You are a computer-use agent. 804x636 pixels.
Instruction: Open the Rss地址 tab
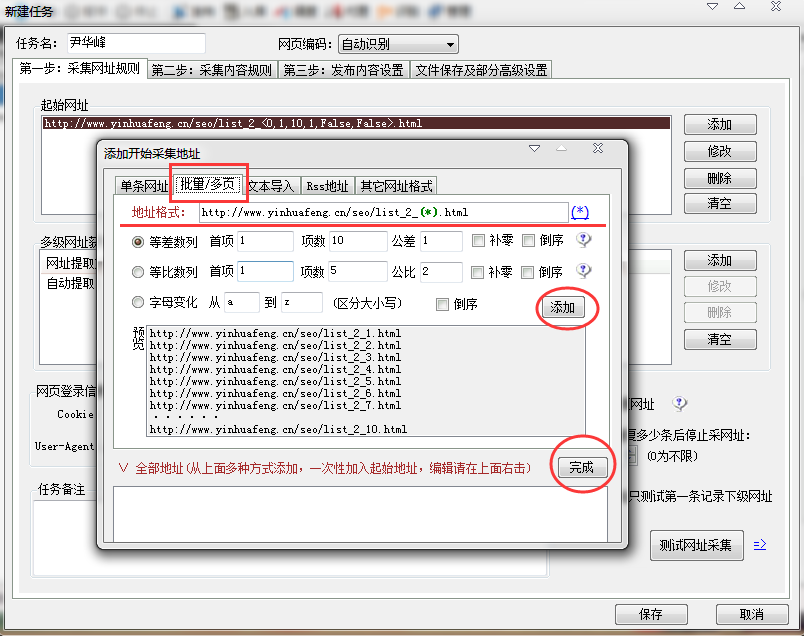[x=327, y=186]
